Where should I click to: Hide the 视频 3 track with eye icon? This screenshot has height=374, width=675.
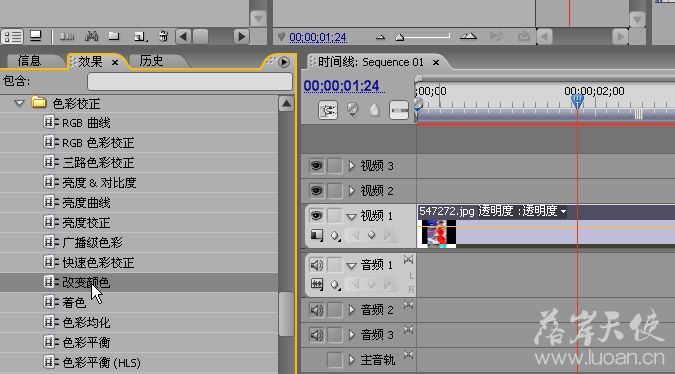(x=316, y=166)
